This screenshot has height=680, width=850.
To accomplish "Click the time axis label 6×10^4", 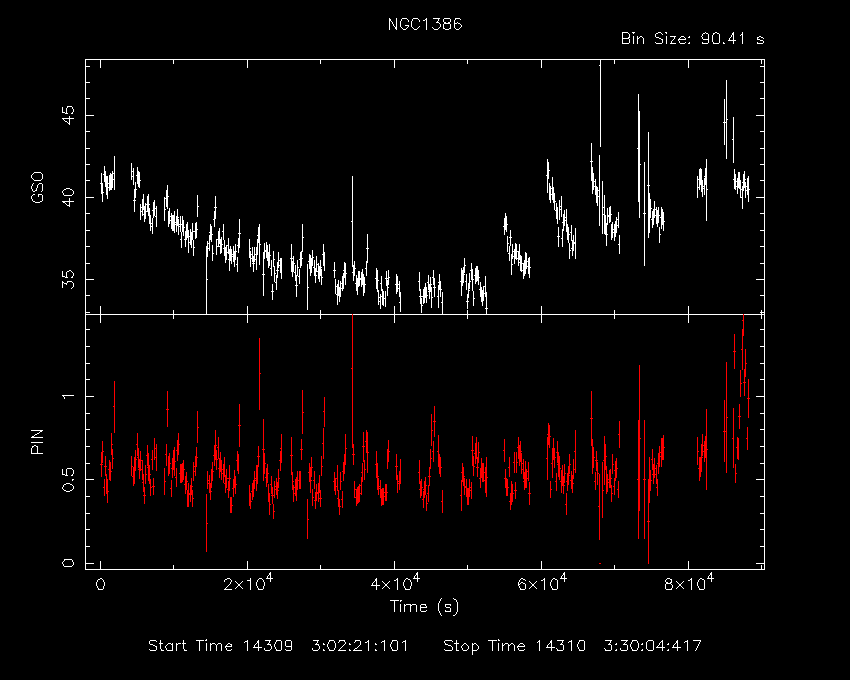I will (x=542, y=583).
